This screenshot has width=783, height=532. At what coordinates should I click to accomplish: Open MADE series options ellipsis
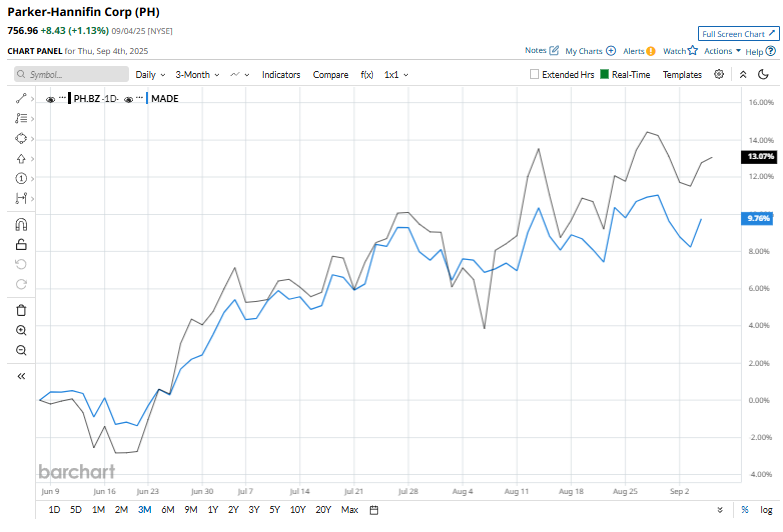click(139, 98)
